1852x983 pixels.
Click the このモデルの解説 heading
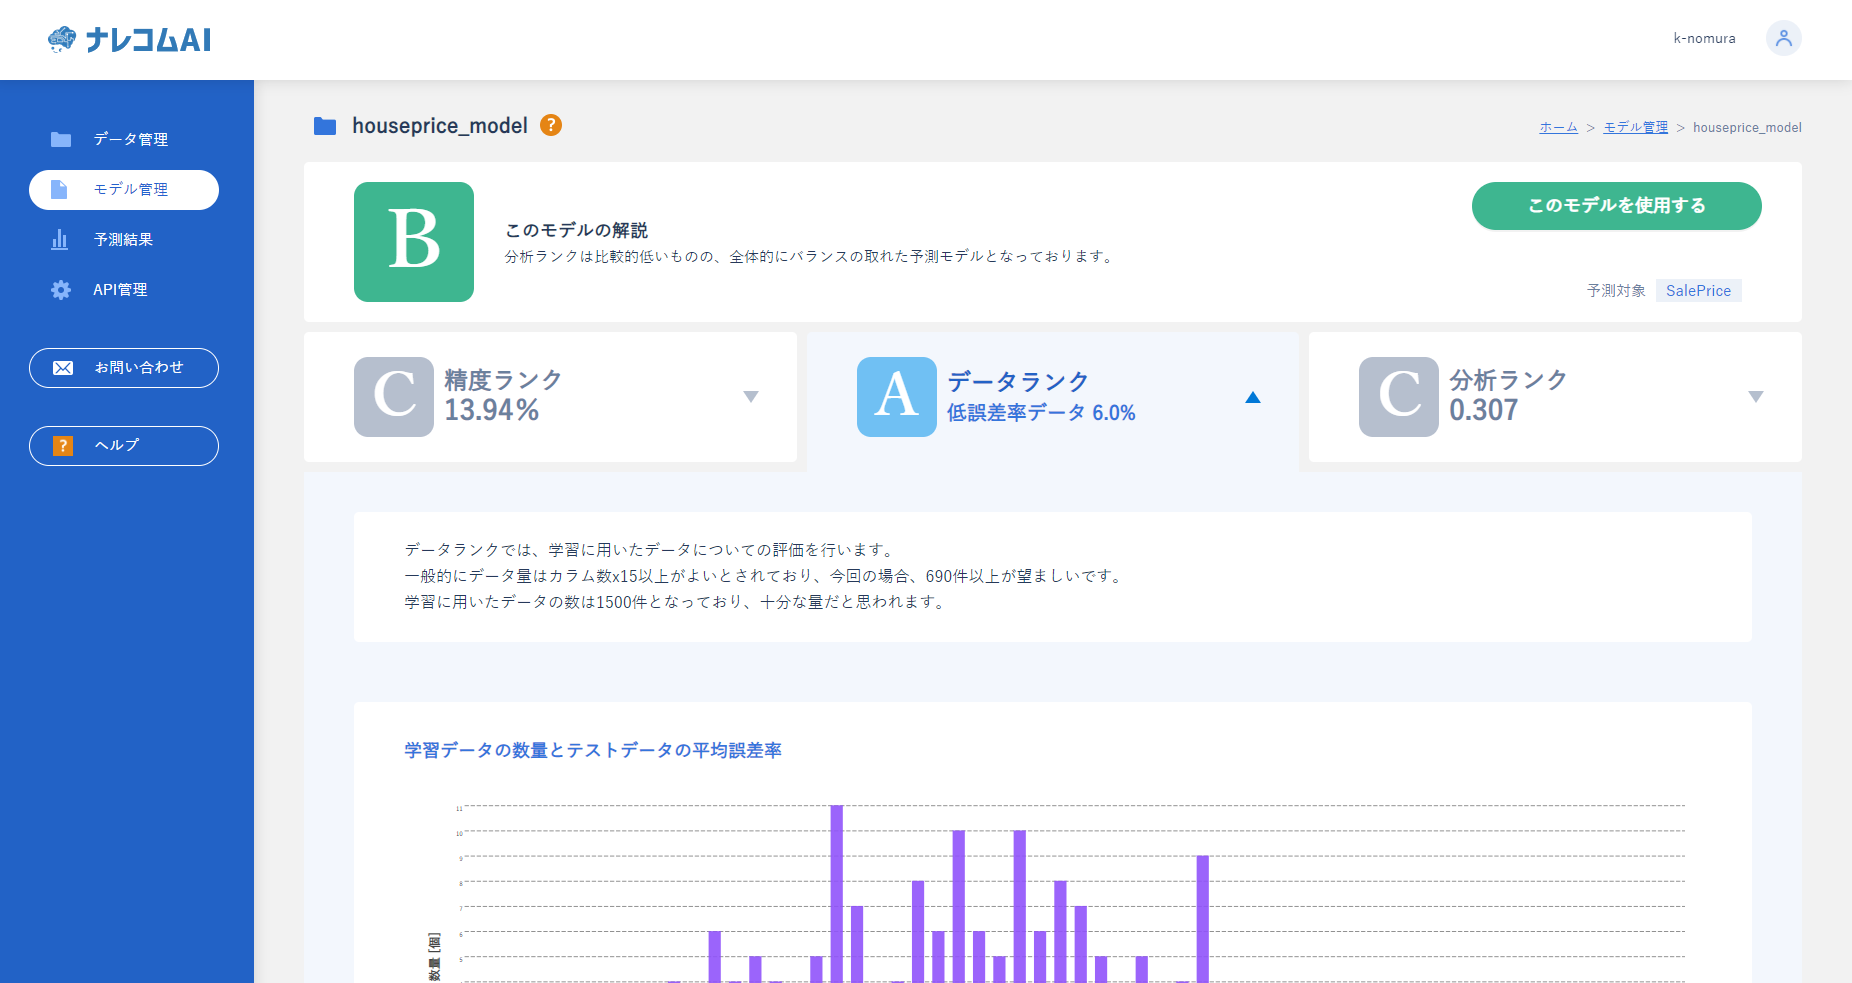[x=577, y=230]
